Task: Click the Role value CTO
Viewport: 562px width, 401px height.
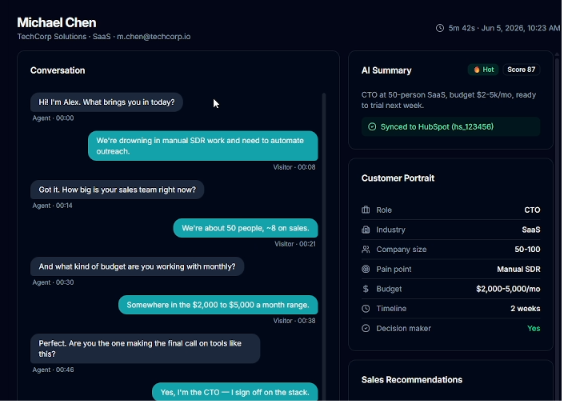Action: 532,210
